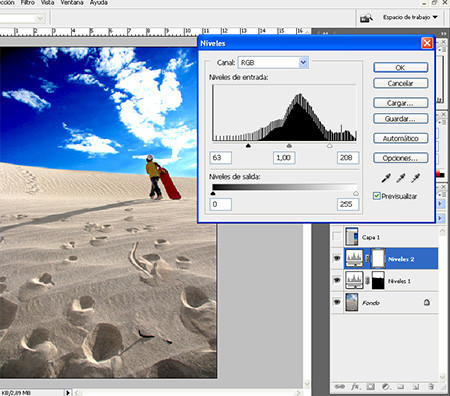Screen dimensions: 450x396
Task: Click the link icon on Niveles 1
Action: click(367, 281)
